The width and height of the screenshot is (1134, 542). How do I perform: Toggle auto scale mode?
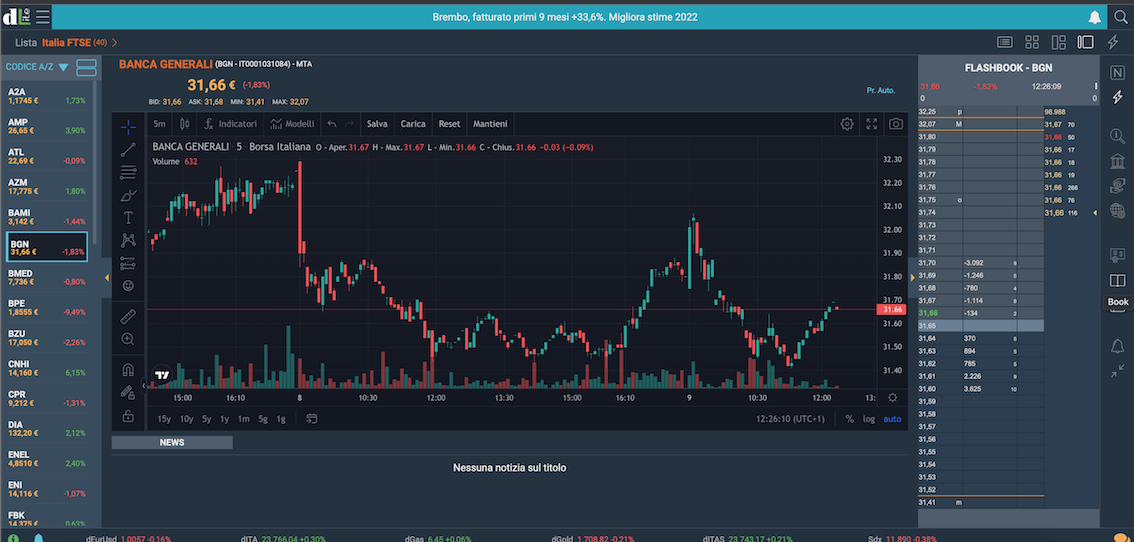point(892,419)
